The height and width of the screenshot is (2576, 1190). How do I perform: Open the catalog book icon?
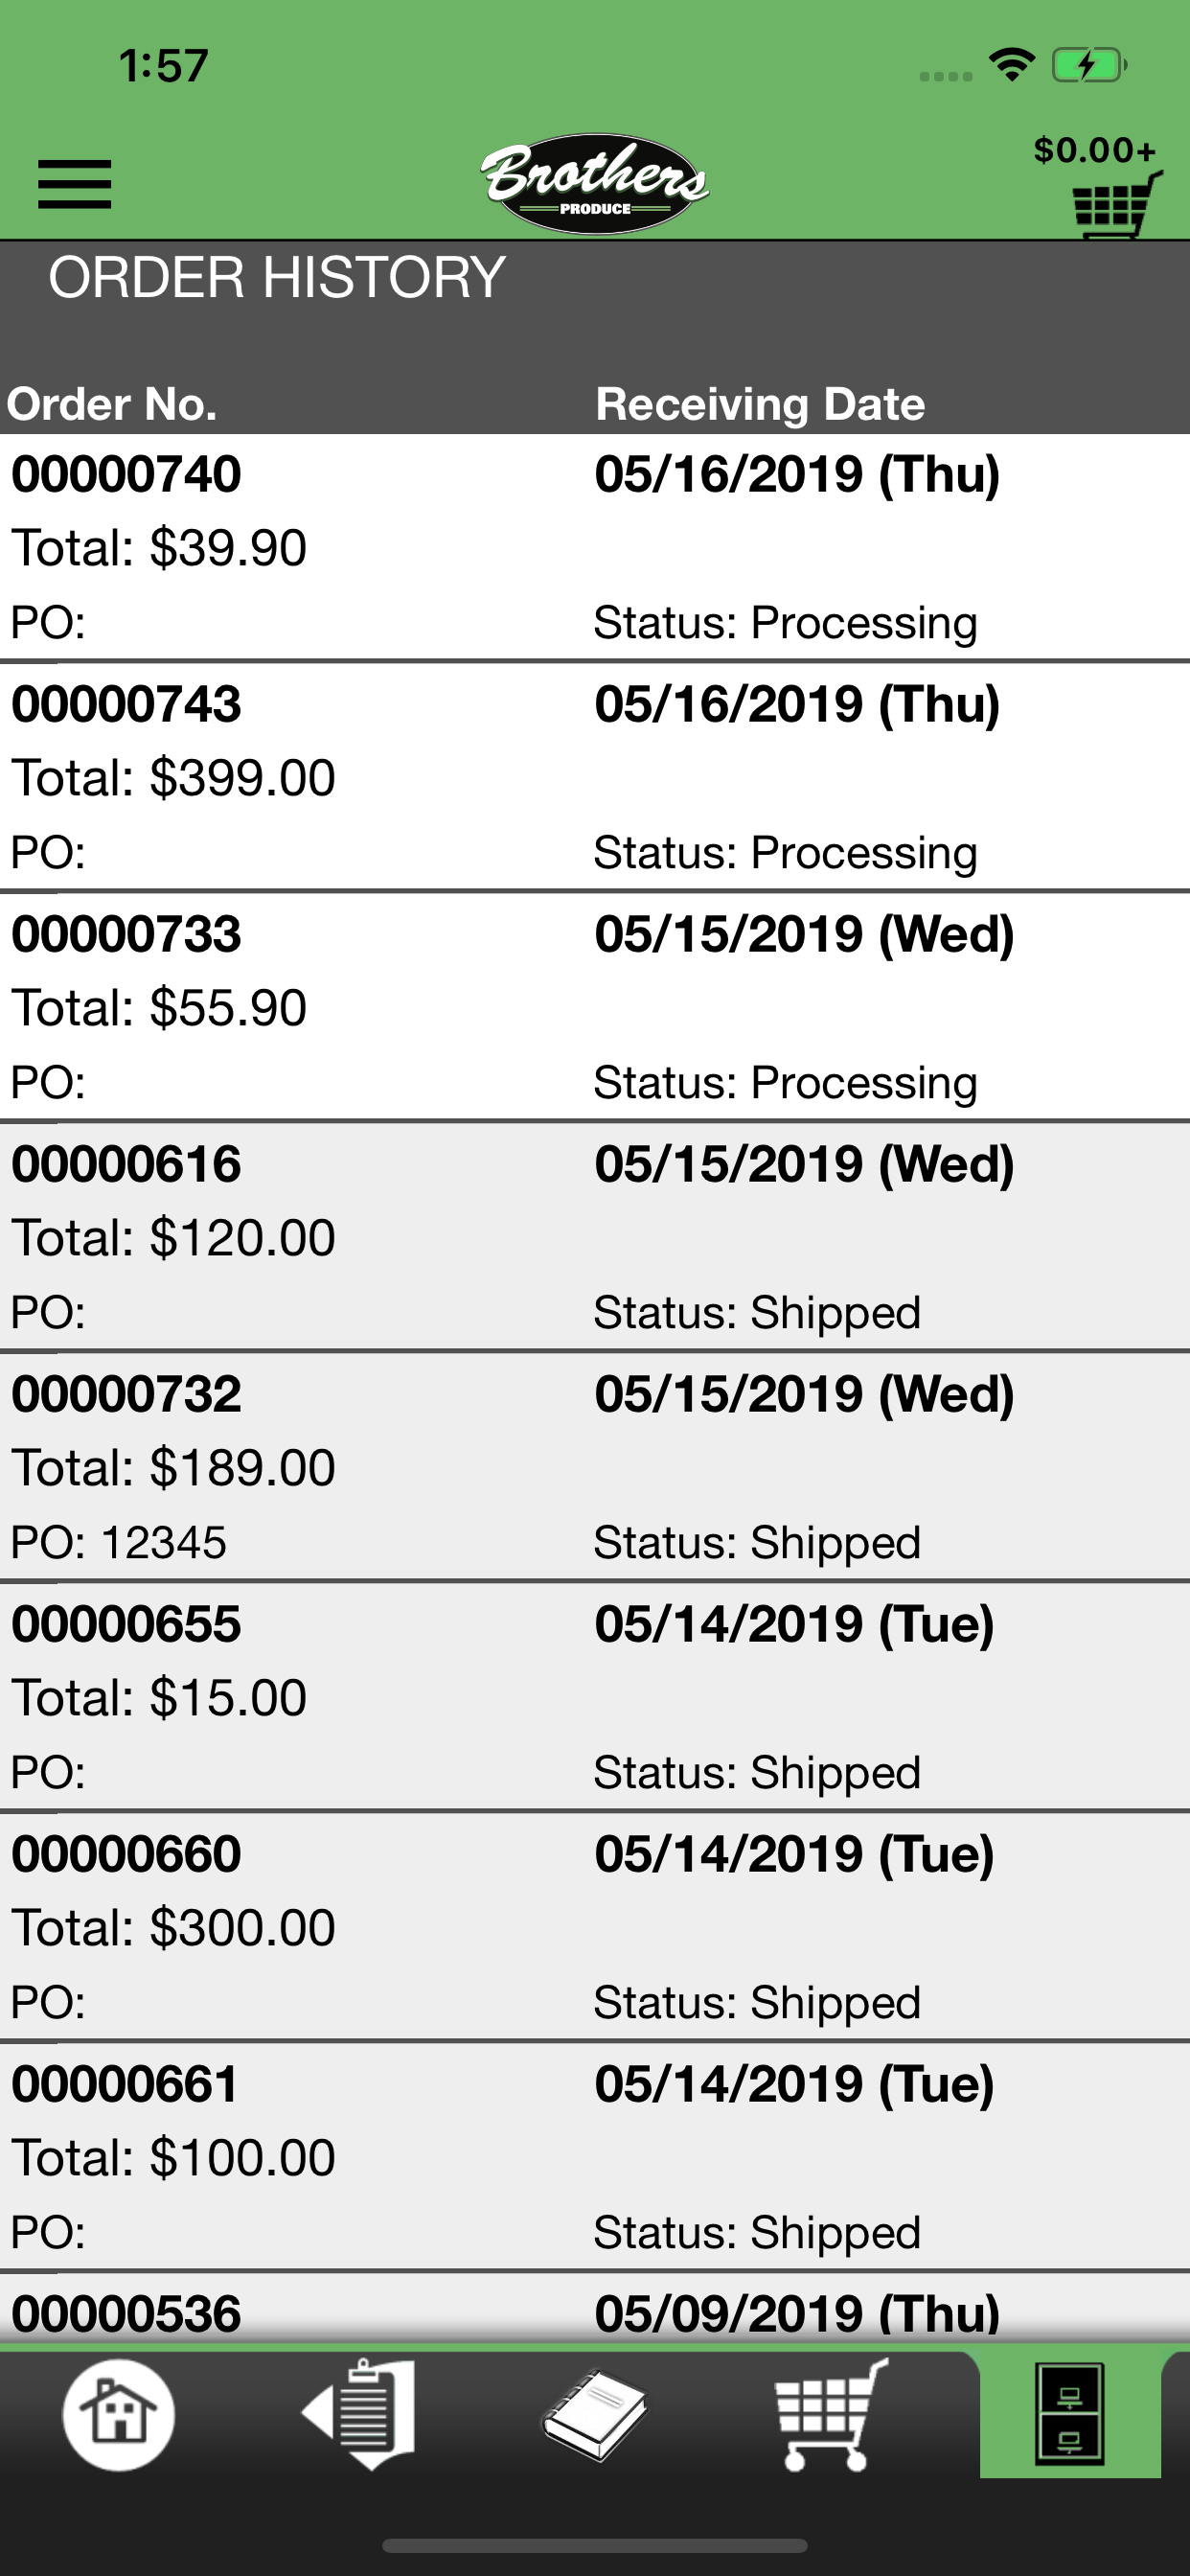(595, 2414)
